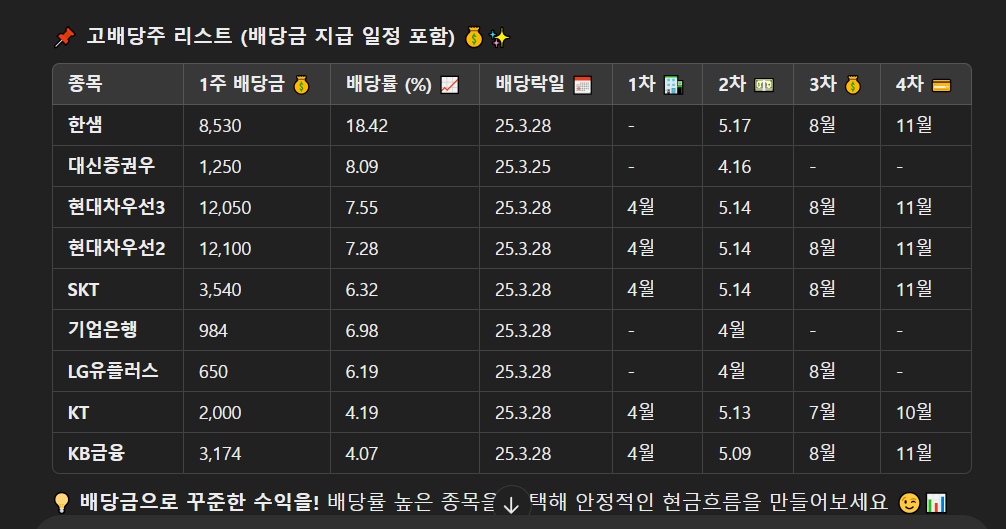Select the LG유플러스 stock name
Image resolution: width=1006 pixels, height=529 pixels.
pyautogui.click(x=113, y=371)
